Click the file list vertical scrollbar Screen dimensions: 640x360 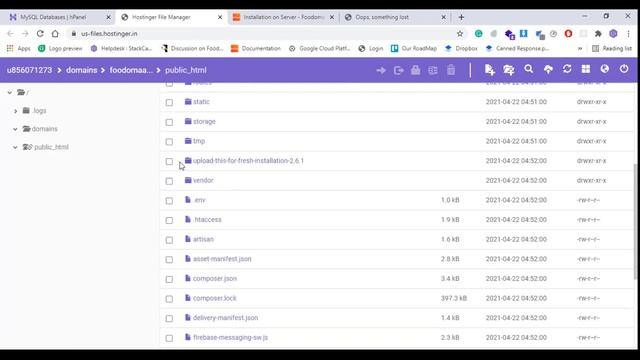click(x=635, y=222)
